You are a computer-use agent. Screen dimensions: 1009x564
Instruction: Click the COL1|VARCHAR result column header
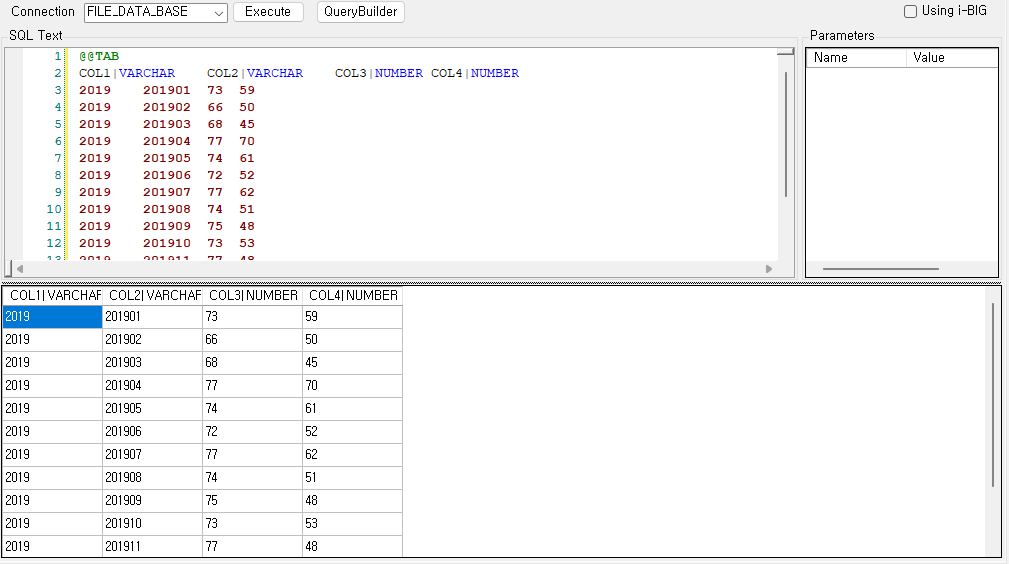pyautogui.click(x=52, y=296)
